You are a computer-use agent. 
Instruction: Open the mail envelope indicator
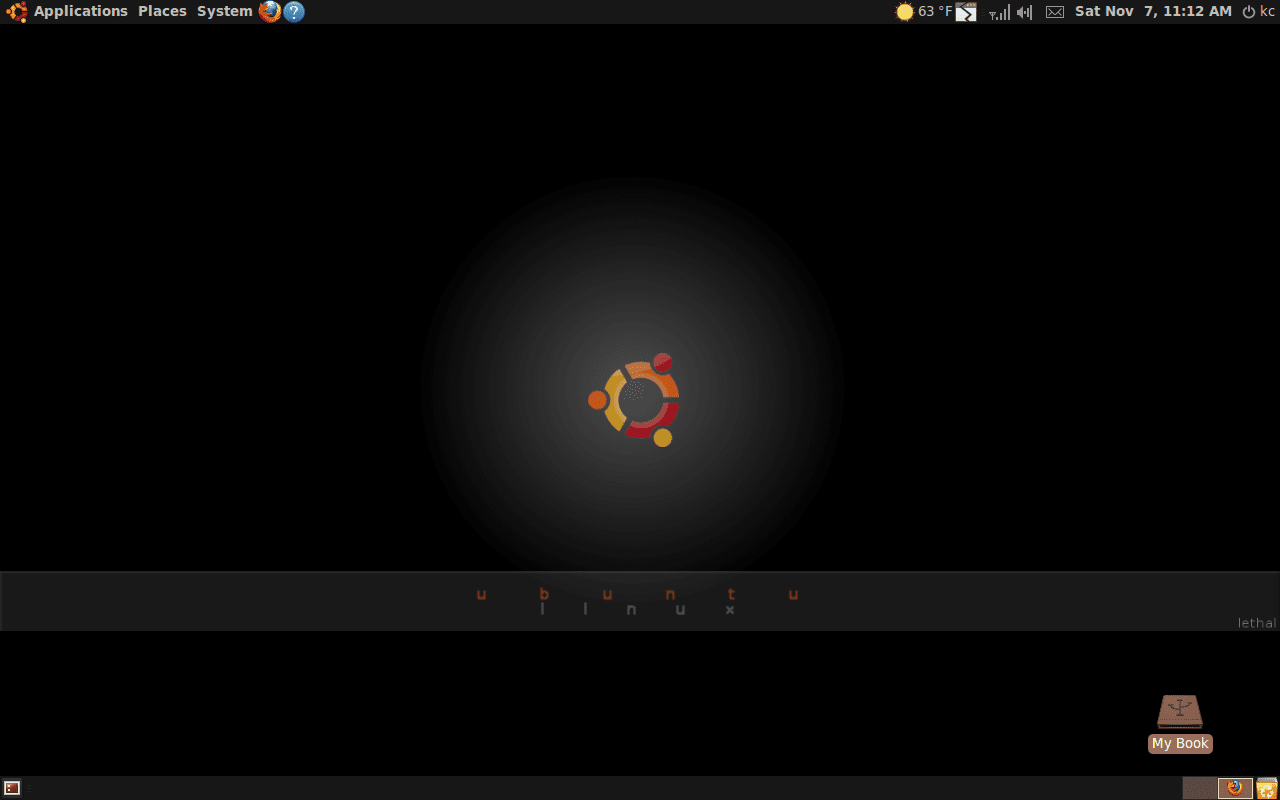1055,12
